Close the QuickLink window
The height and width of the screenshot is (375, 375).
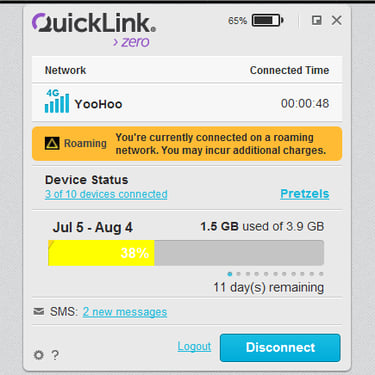point(337,21)
